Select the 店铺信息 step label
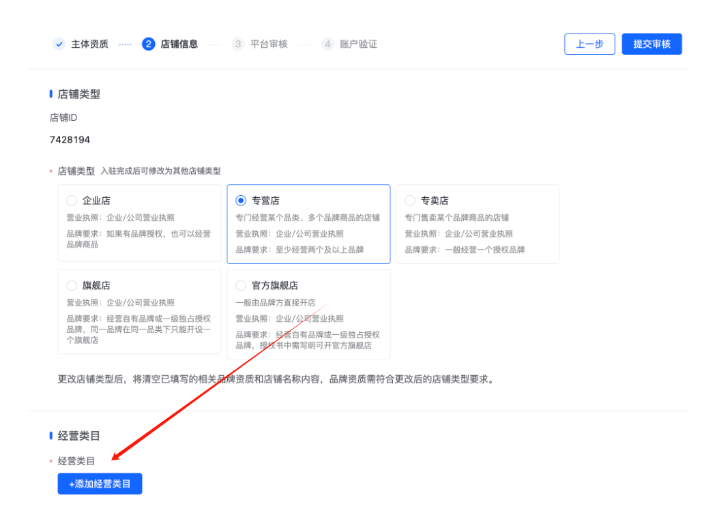This screenshot has height=522, width=712. [179, 44]
